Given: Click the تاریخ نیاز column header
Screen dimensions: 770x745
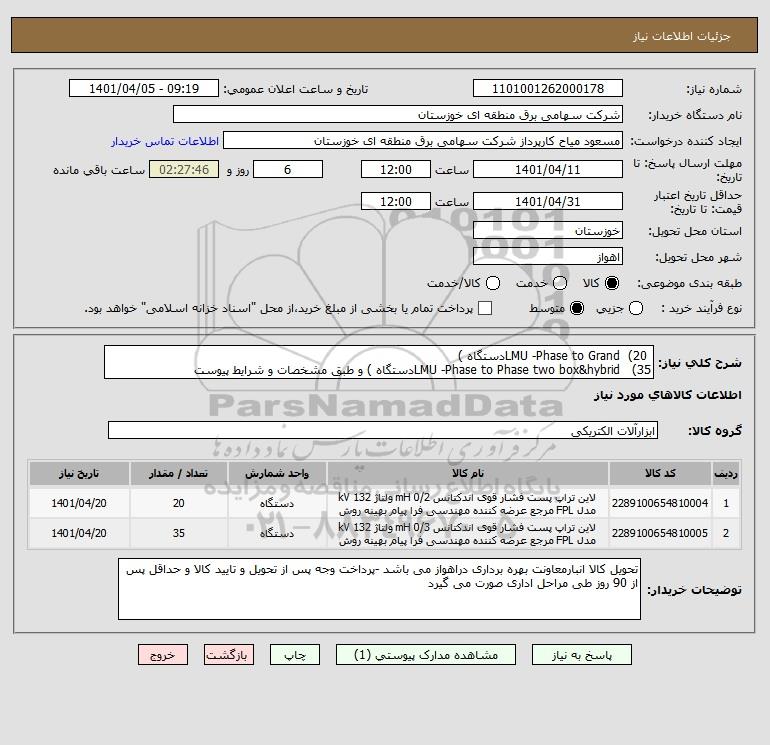Looking at the screenshot, I should (x=79, y=473).
